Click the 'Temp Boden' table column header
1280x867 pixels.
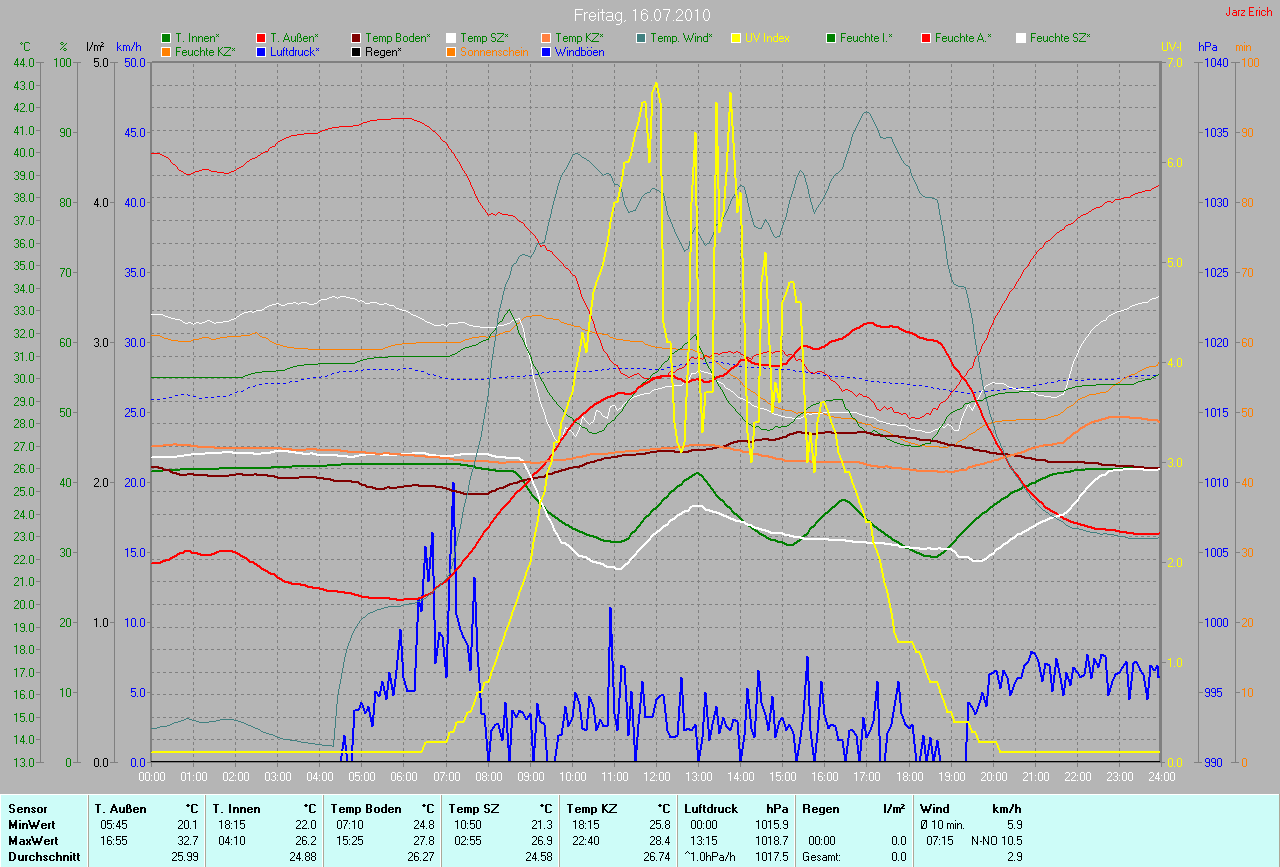[x=366, y=809]
